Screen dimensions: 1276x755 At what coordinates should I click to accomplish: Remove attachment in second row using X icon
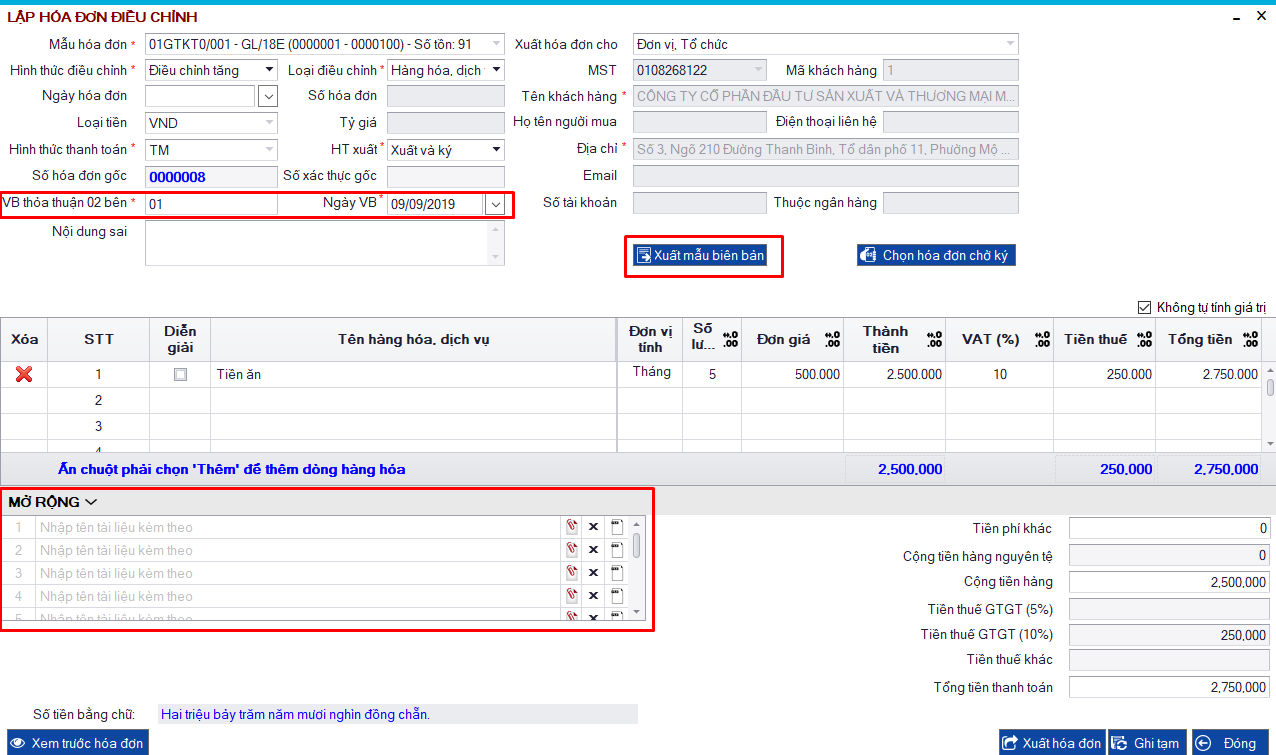(593, 550)
